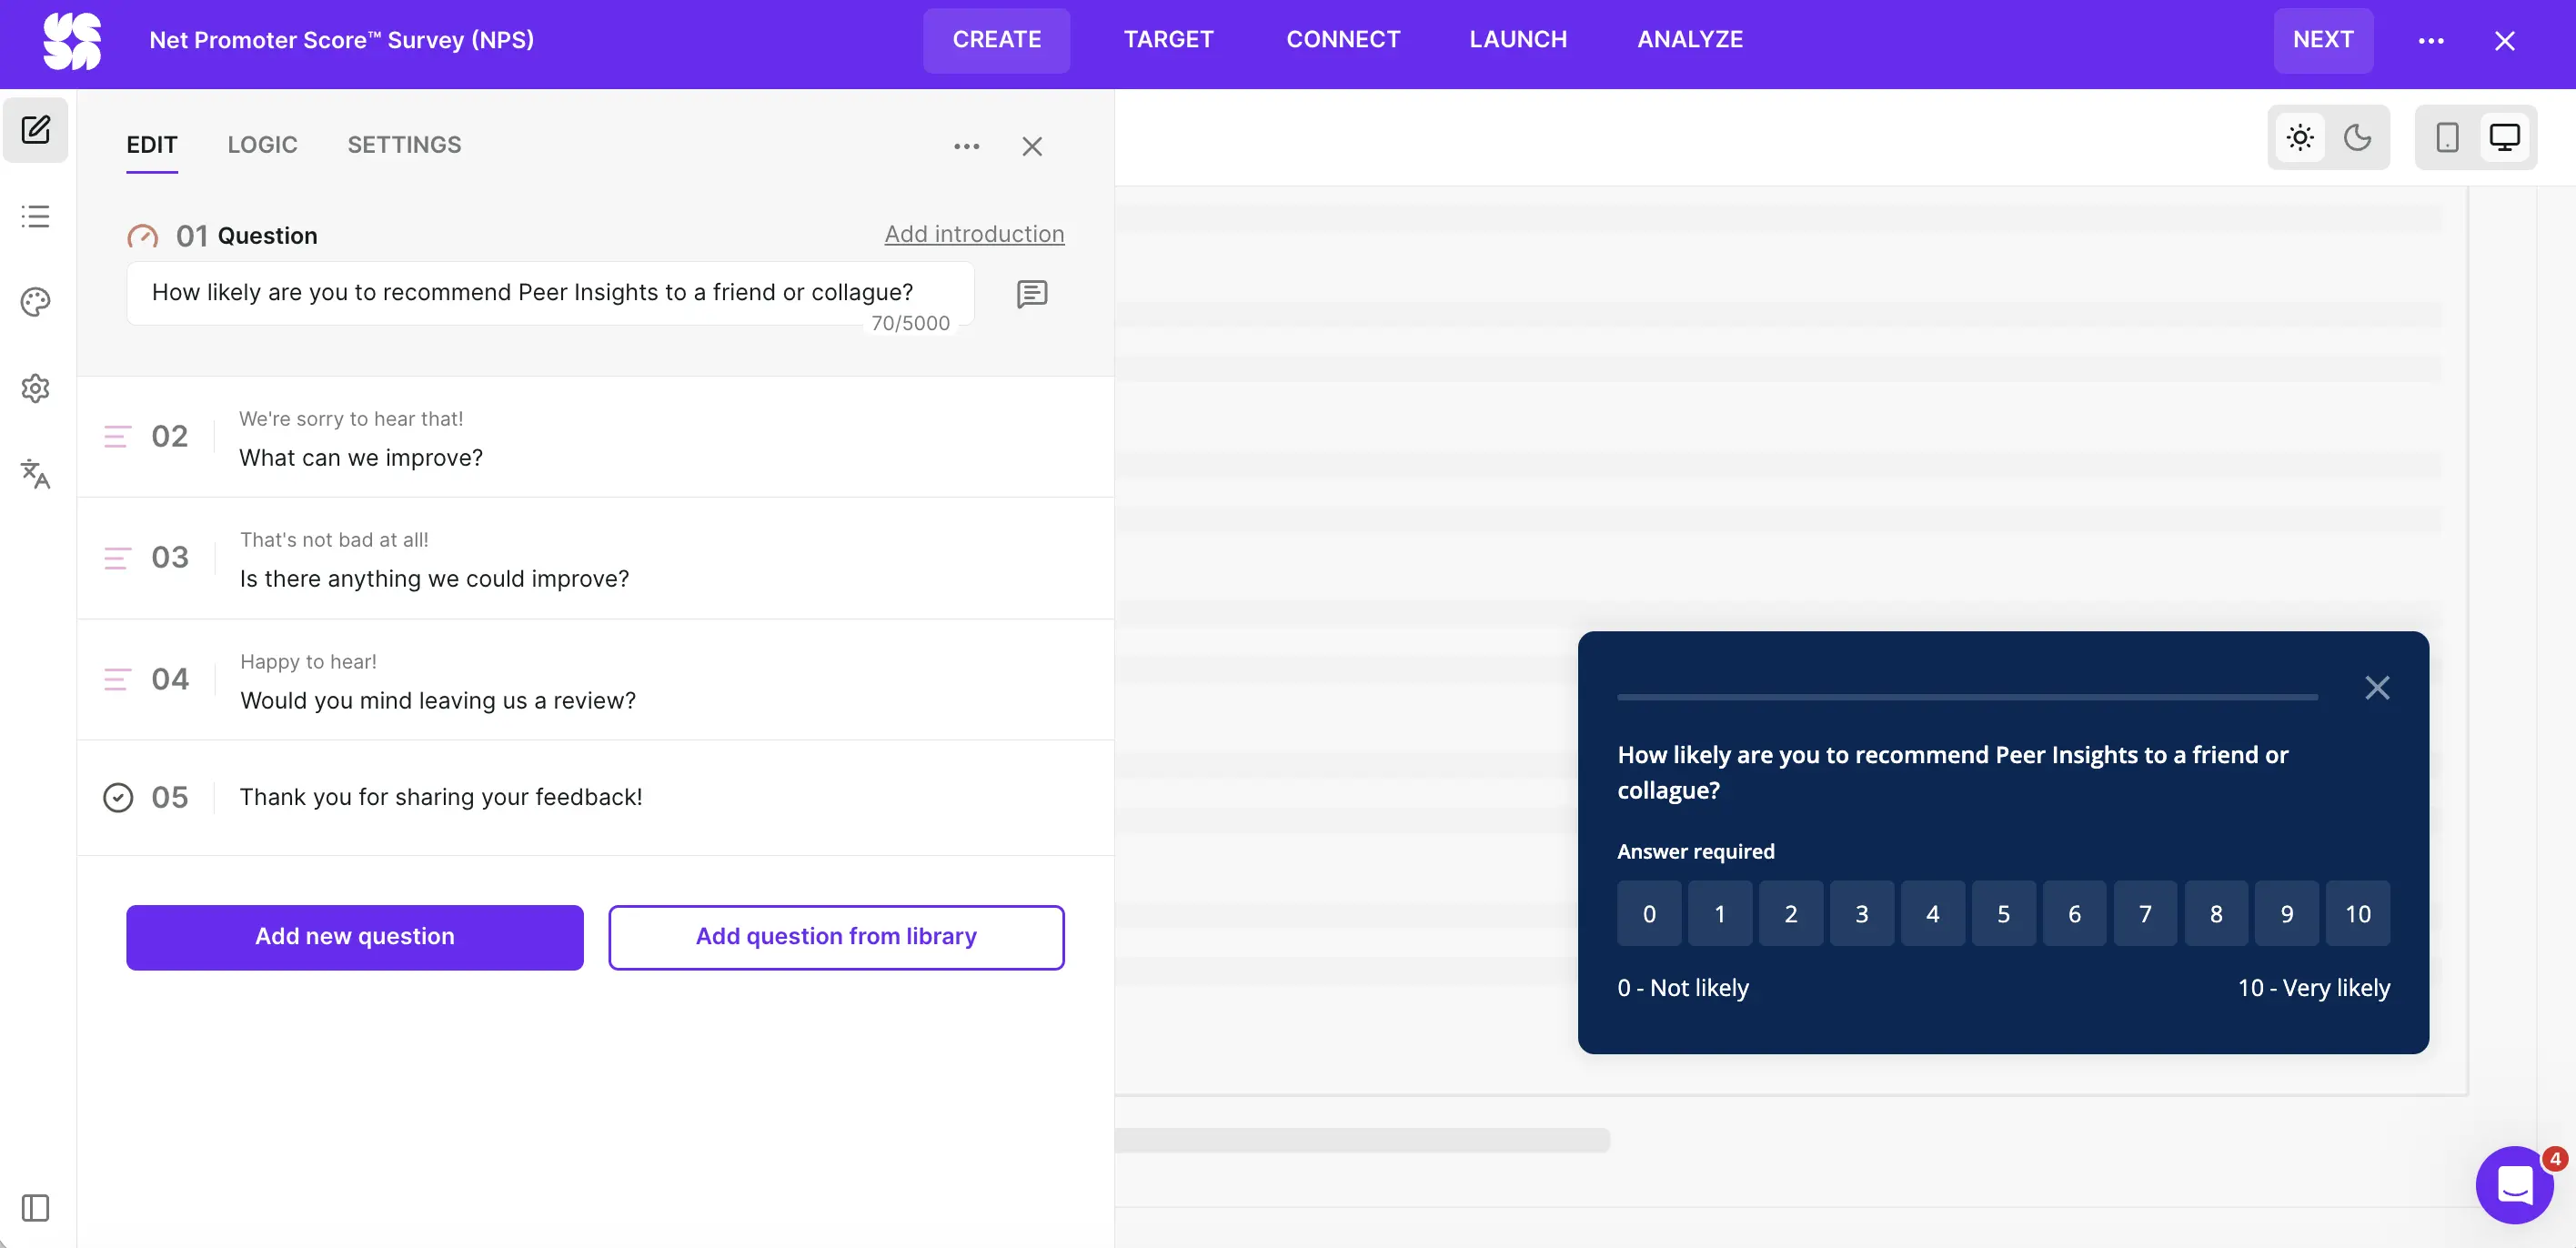Click the 'Answer required' label in preview
This screenshot has height=1248, width=2576.
click(1696, 851)
